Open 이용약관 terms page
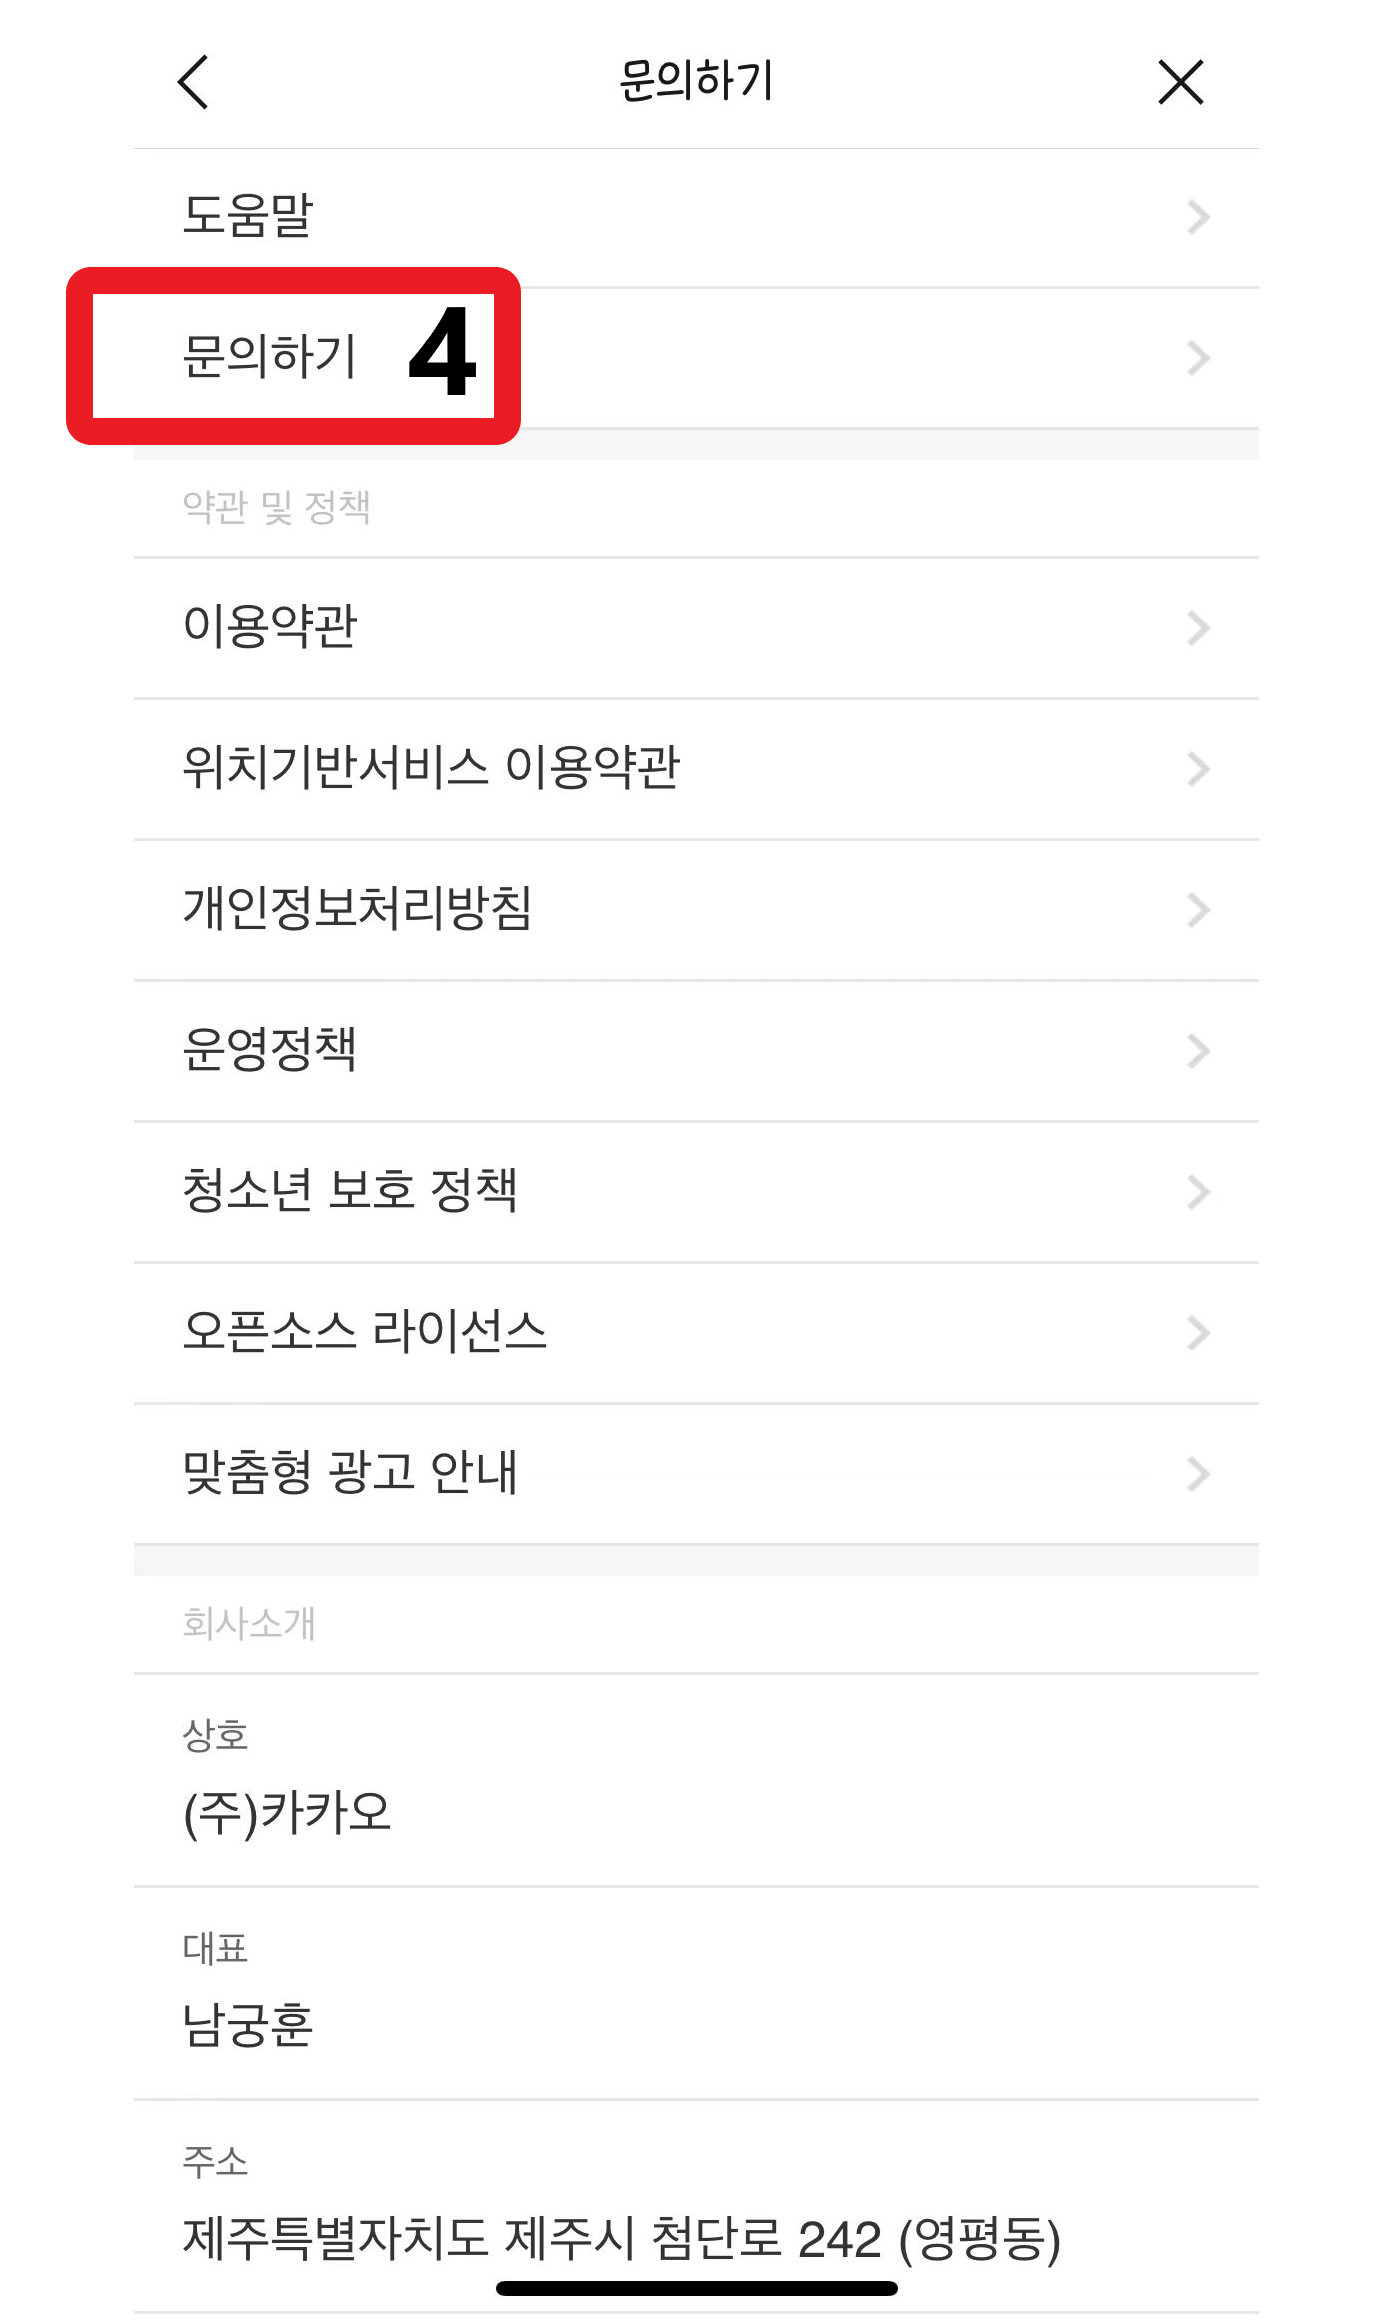Image resolution: width=1374 pixels, height=2320 pixels. tap(270, 627)
